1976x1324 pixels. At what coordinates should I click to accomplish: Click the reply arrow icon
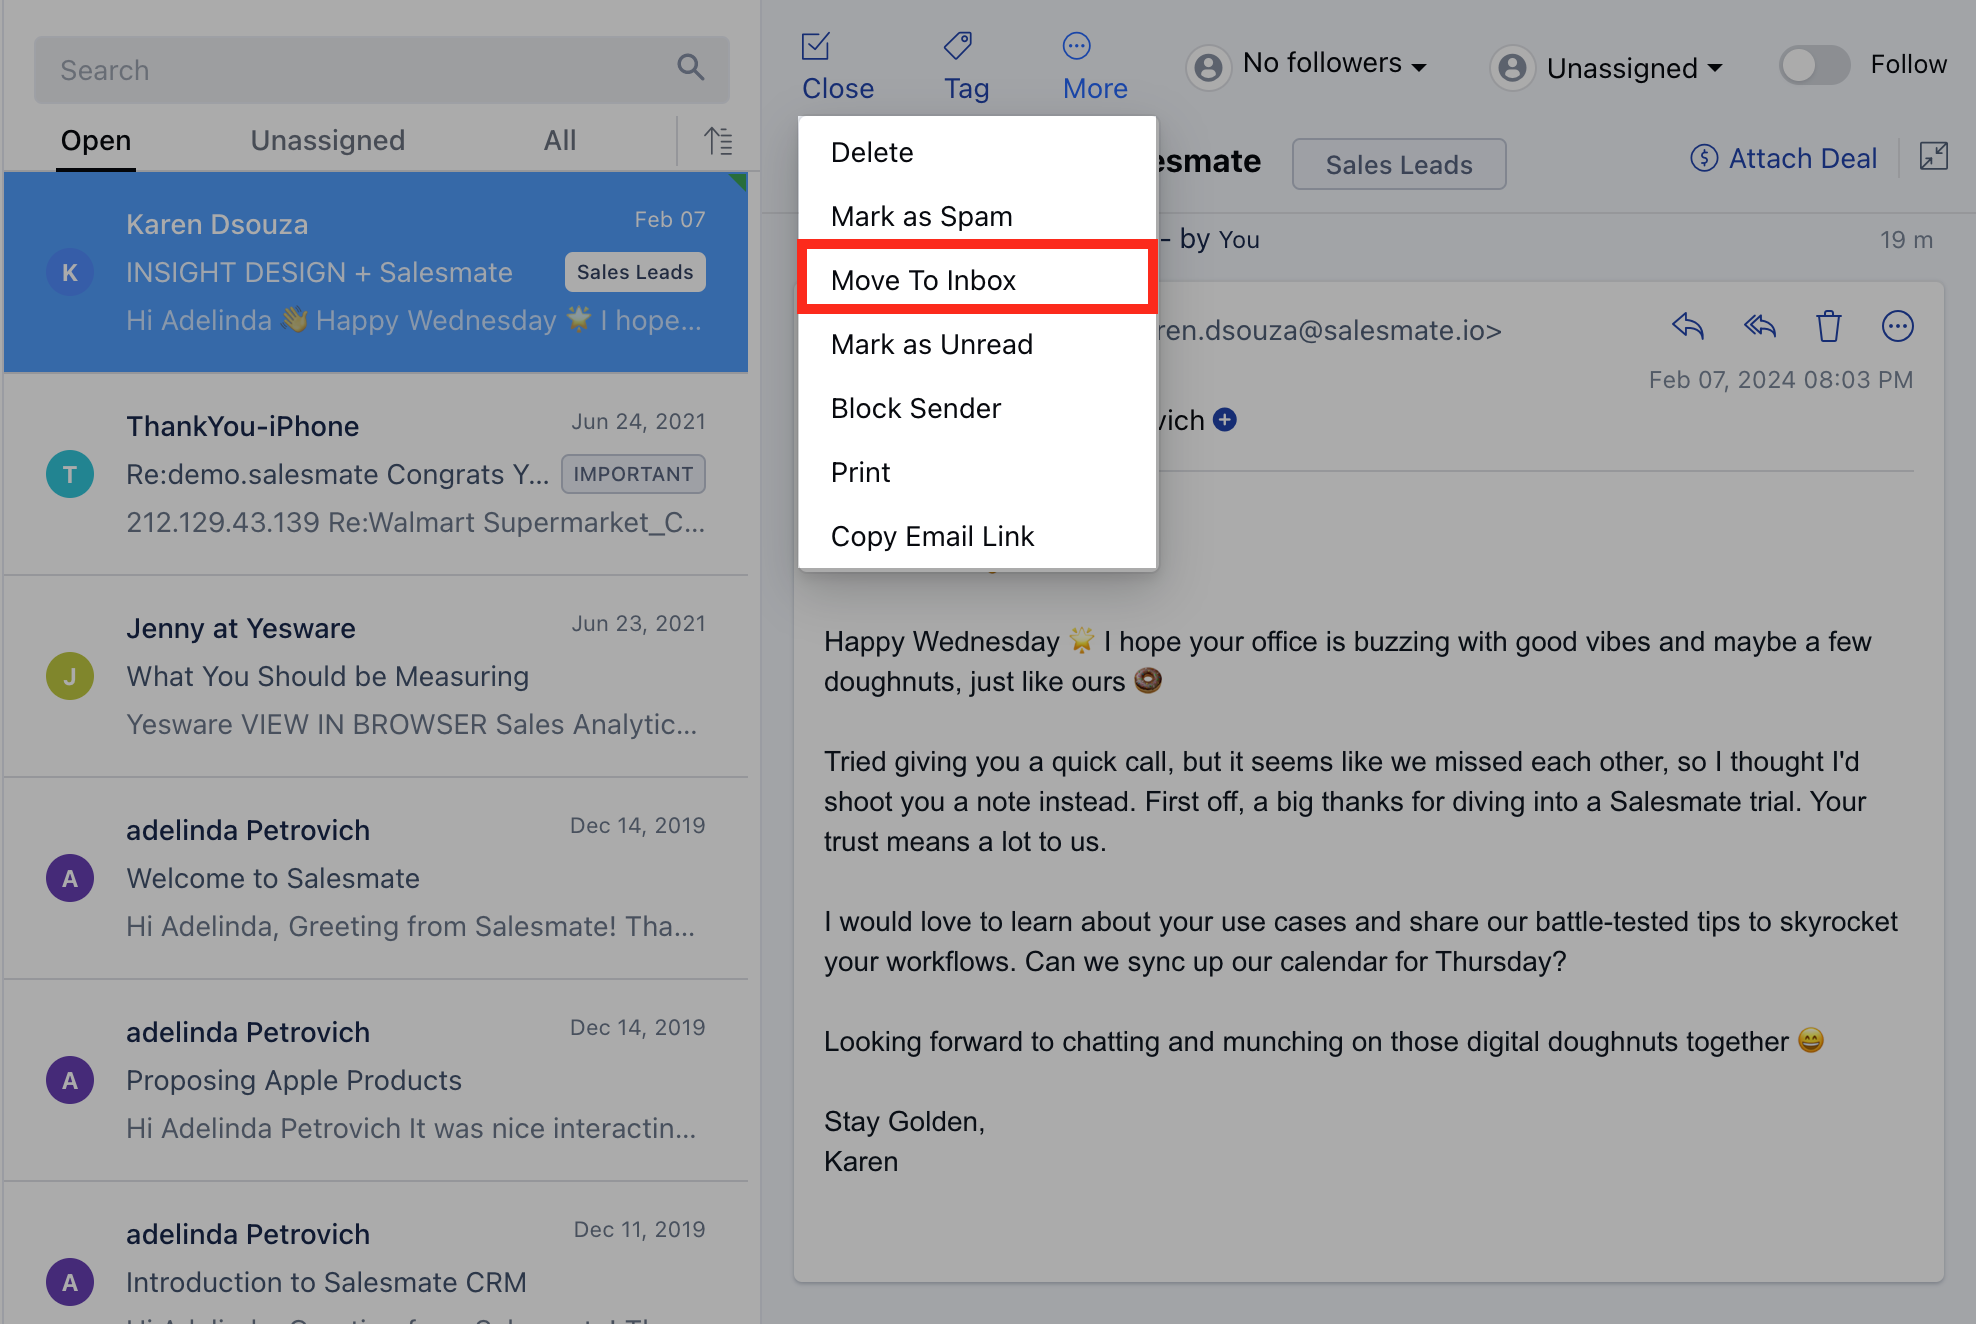1687,326
